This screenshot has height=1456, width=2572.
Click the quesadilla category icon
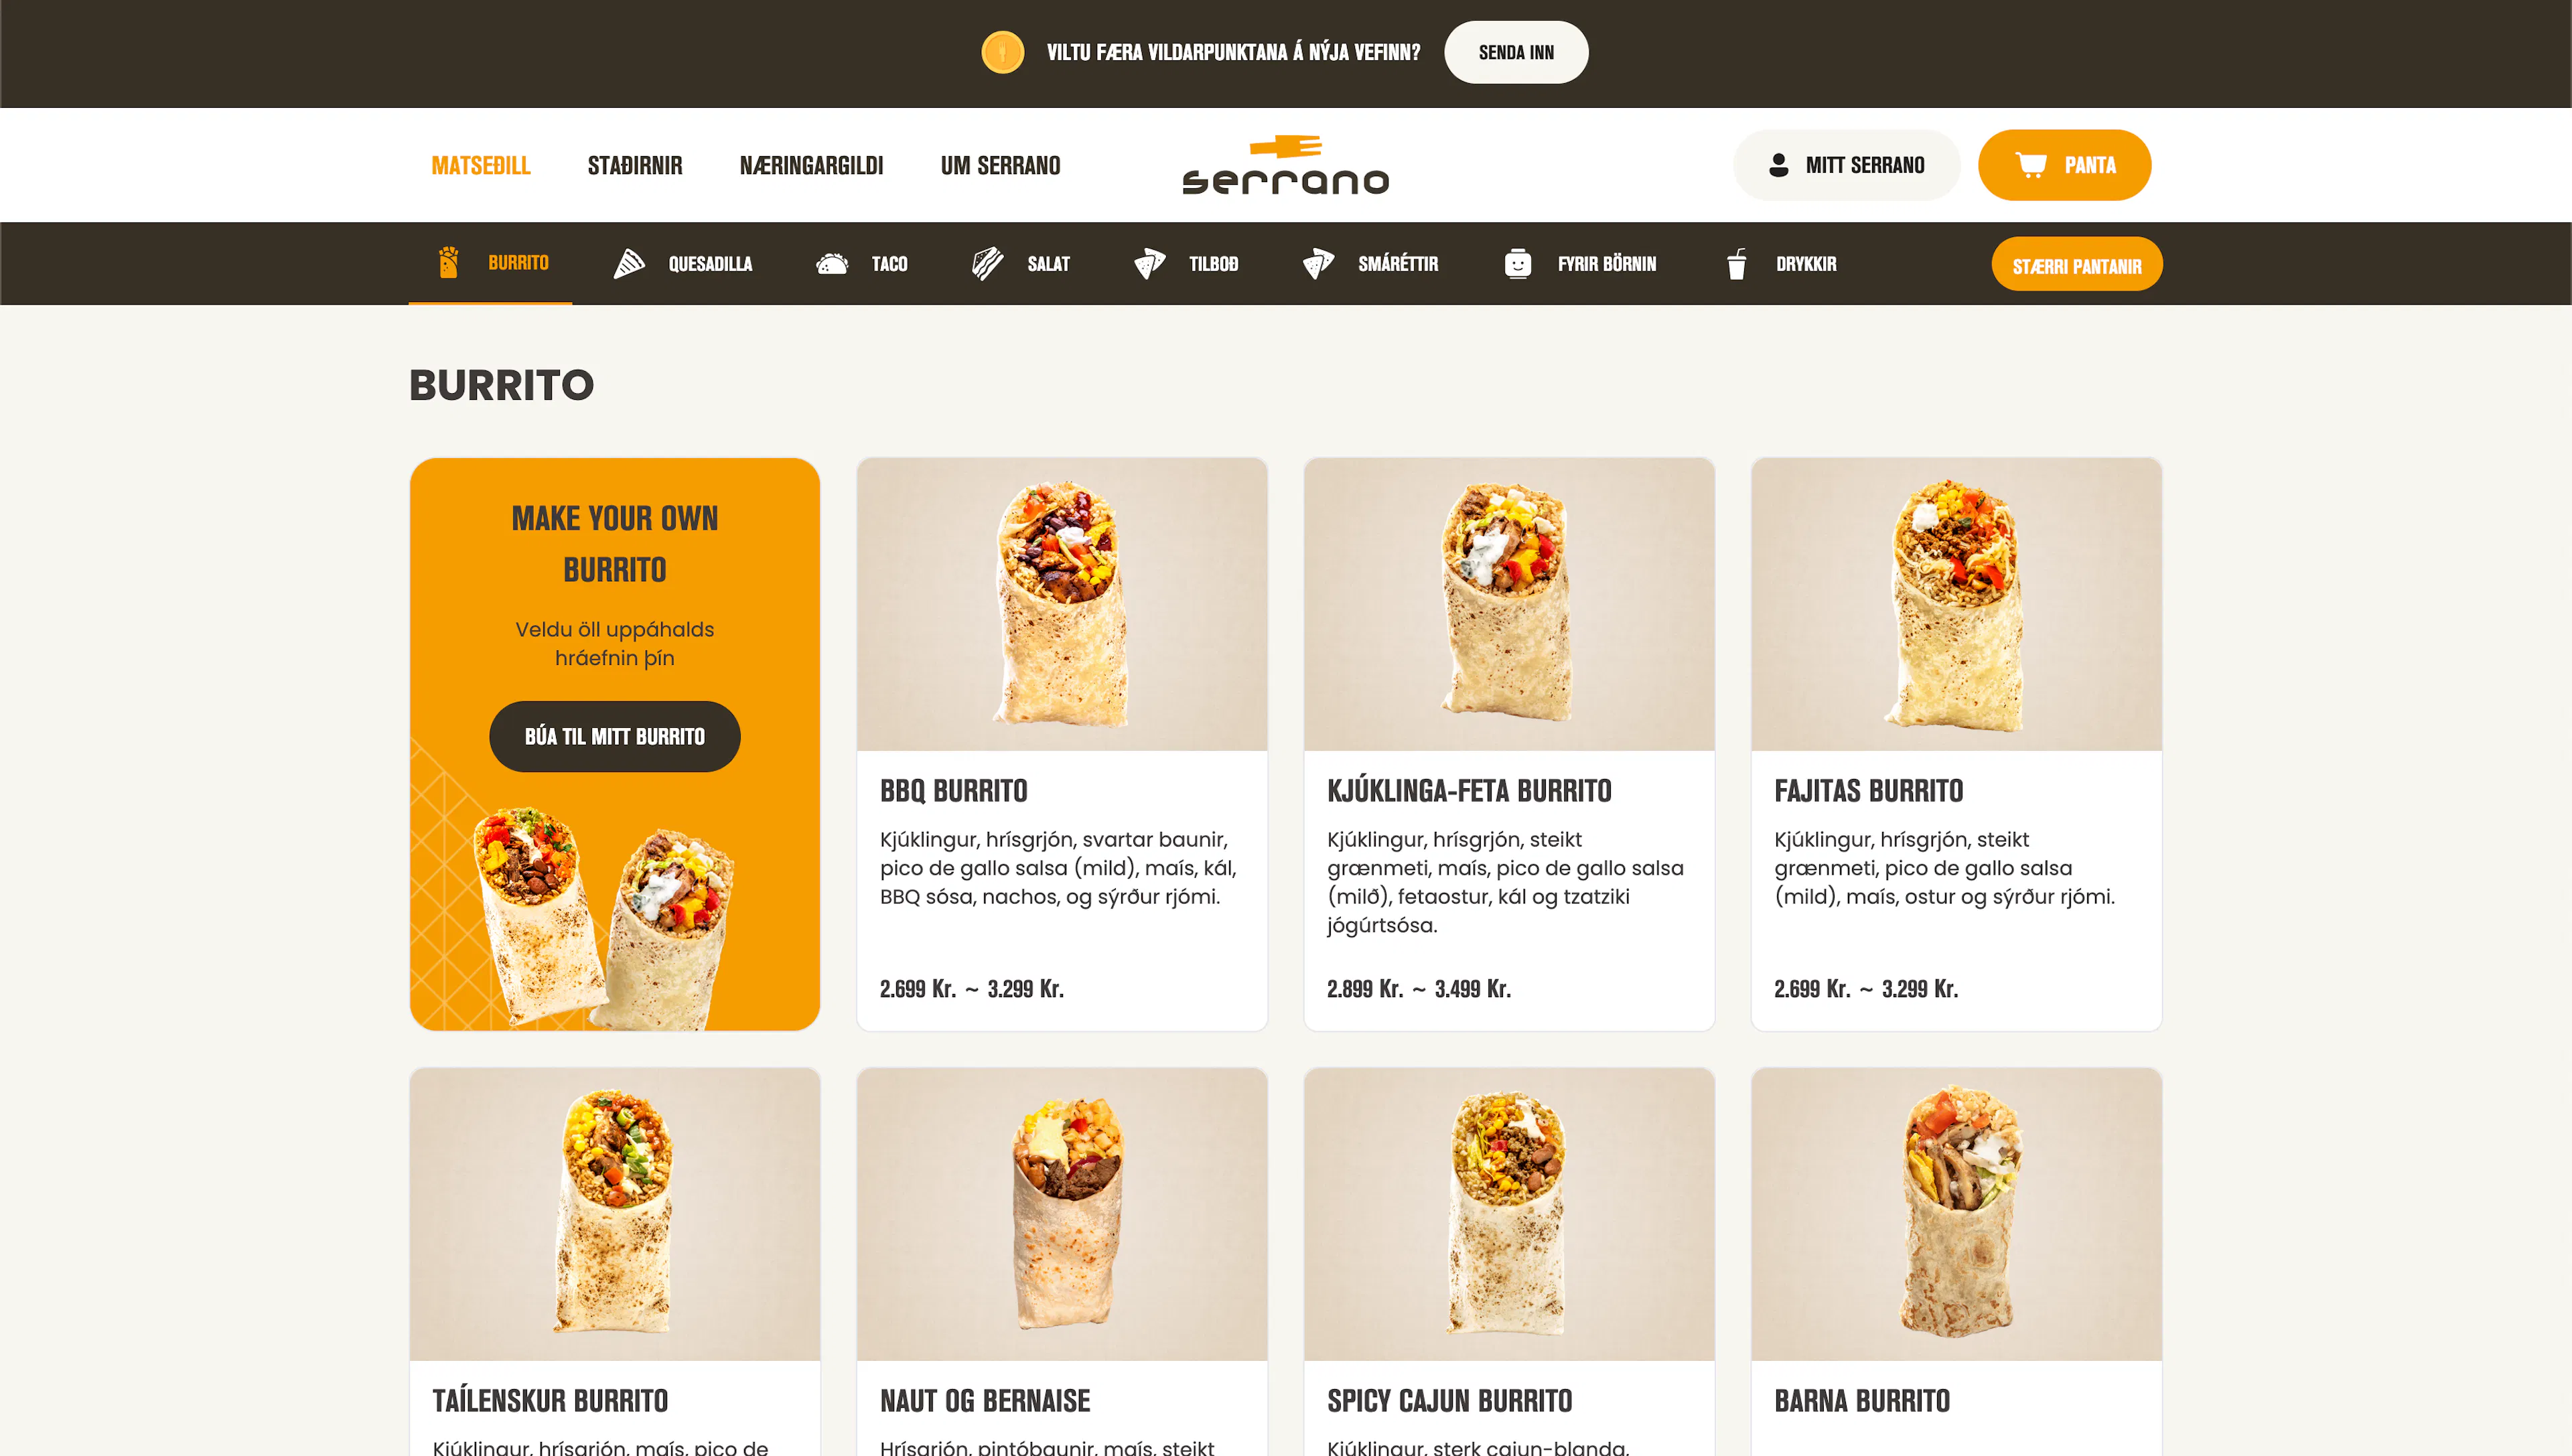point(628,263)
